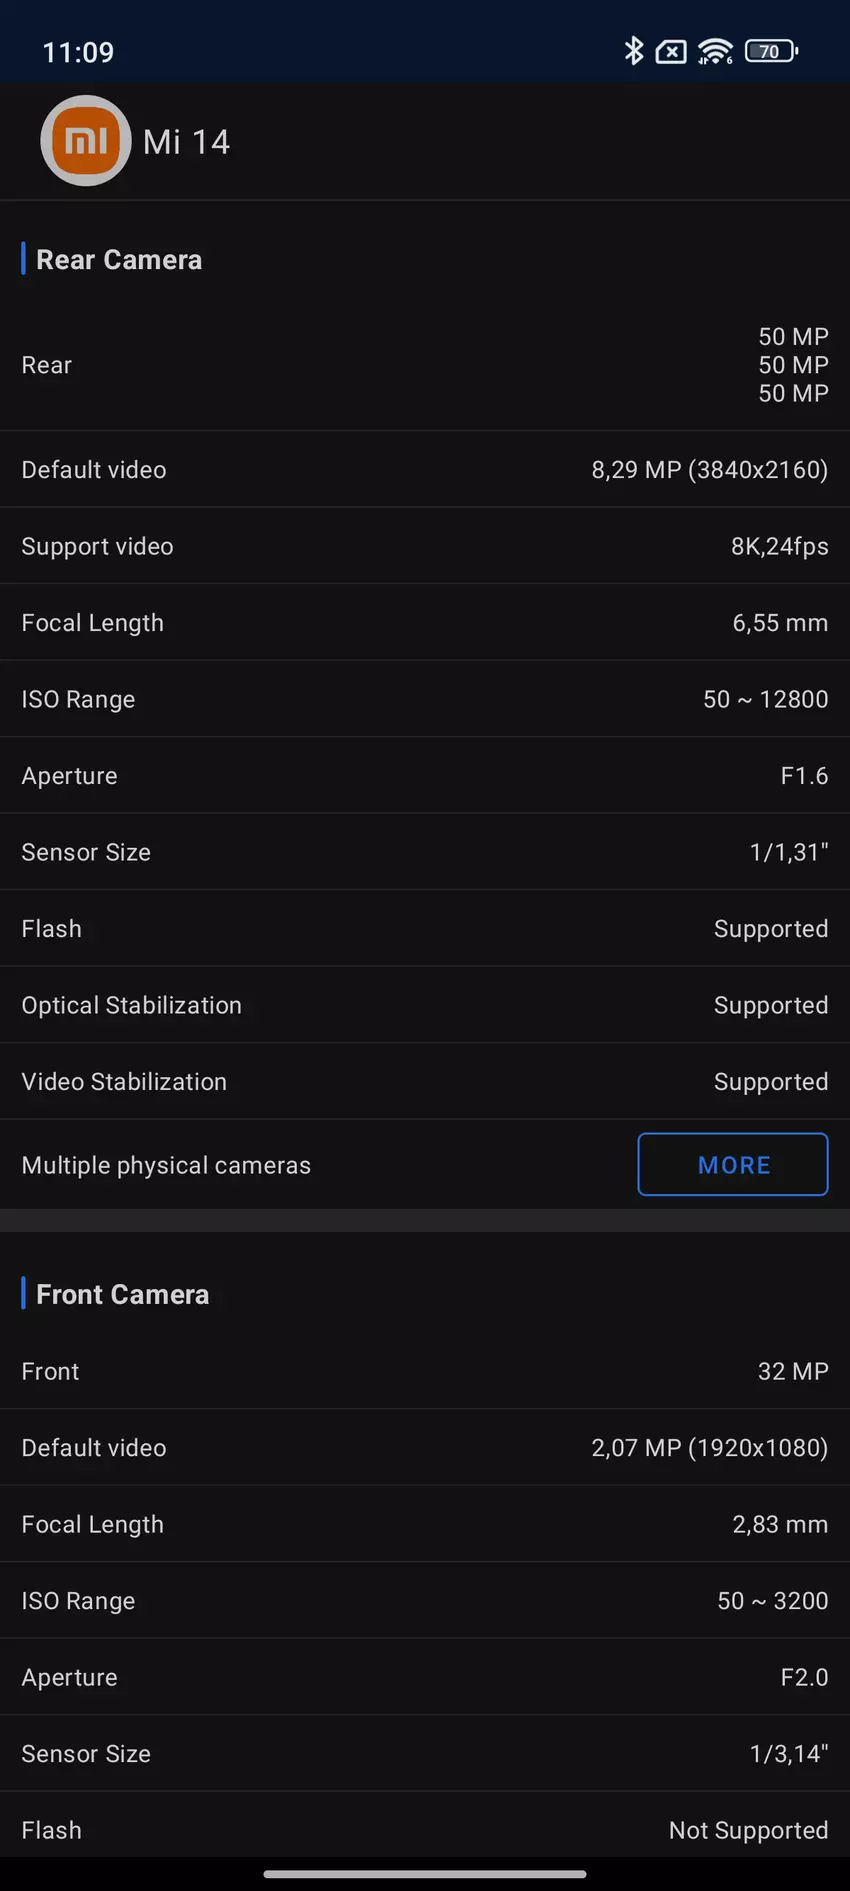Image resolution: width=850 pixels, height=1891 pixels.
Task: Tap the rear Focal Length 6,55 mm row
Action: pos(425,623)
